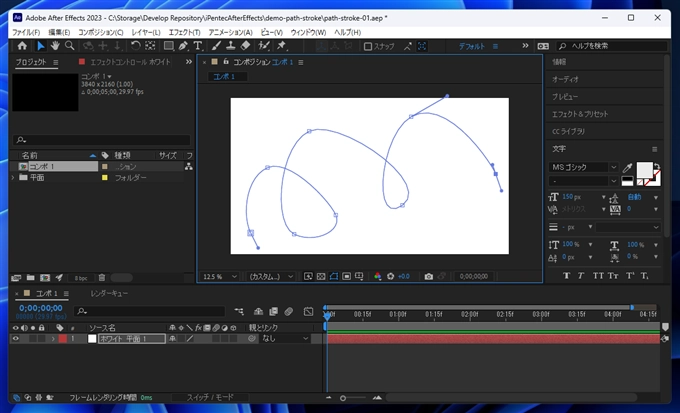Click the Home icon in toolbar

click(x=22, y=46)
